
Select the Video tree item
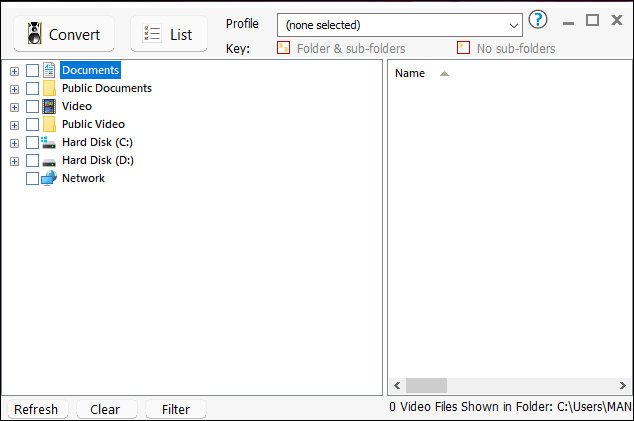point(77,106)
